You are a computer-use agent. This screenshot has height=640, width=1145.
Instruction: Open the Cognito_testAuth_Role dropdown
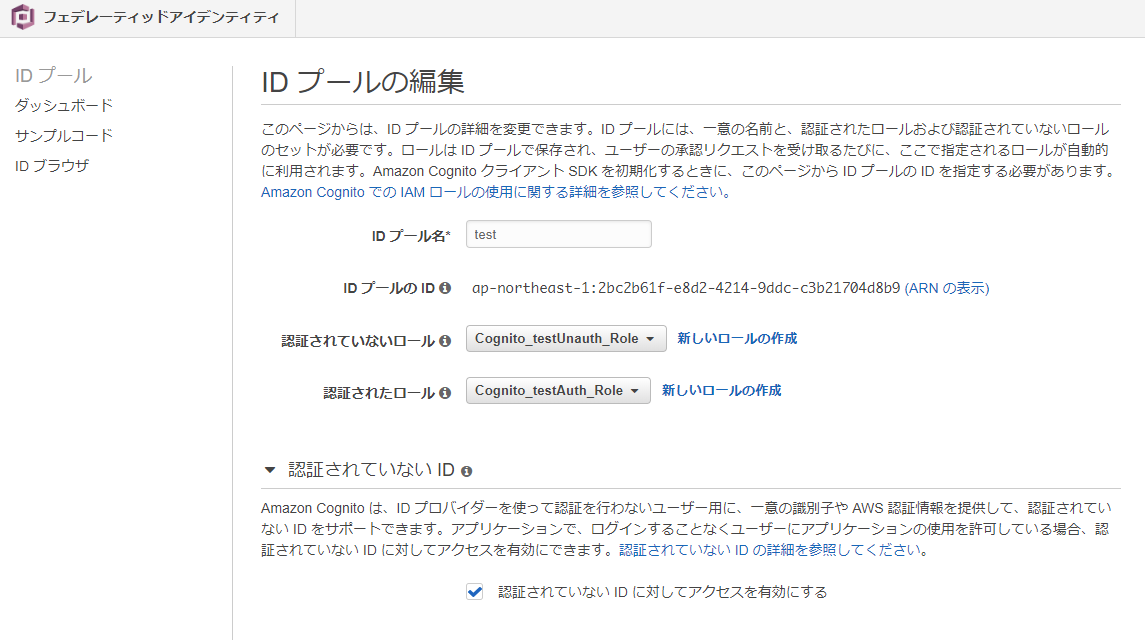click(558, 390)
